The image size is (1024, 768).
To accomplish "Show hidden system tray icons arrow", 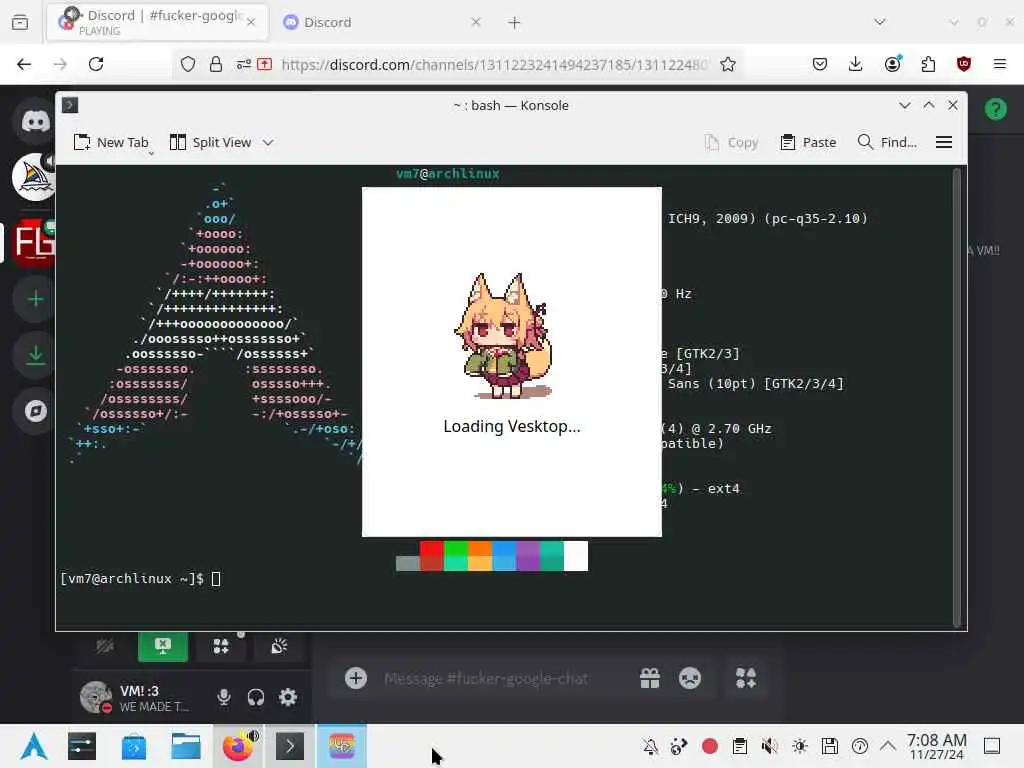I will (x=888, y=746).
